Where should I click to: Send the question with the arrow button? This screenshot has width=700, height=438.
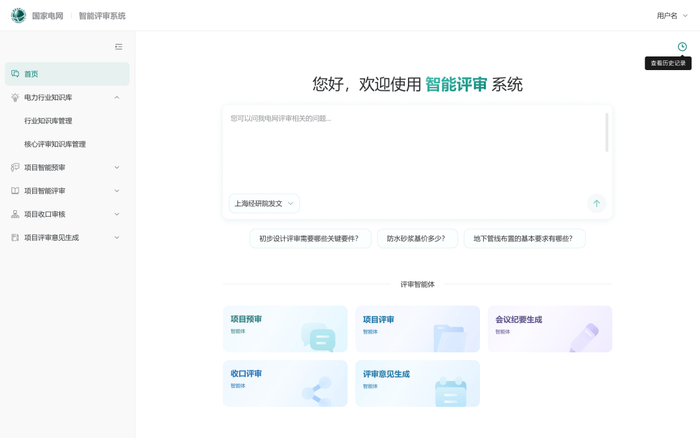[x=596, y=204]
